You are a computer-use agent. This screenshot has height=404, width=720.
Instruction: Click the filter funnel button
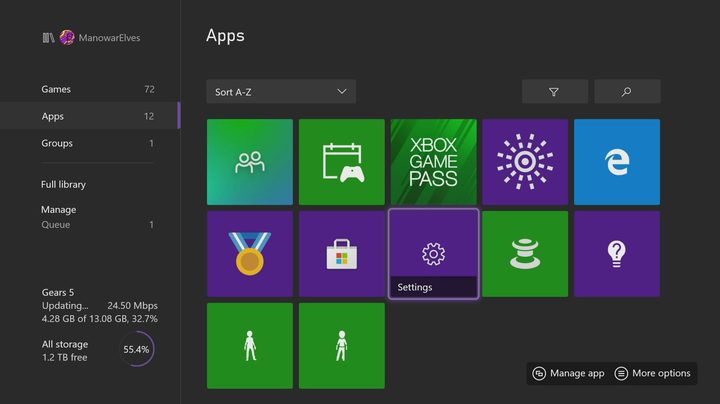[x=555, y=91]
